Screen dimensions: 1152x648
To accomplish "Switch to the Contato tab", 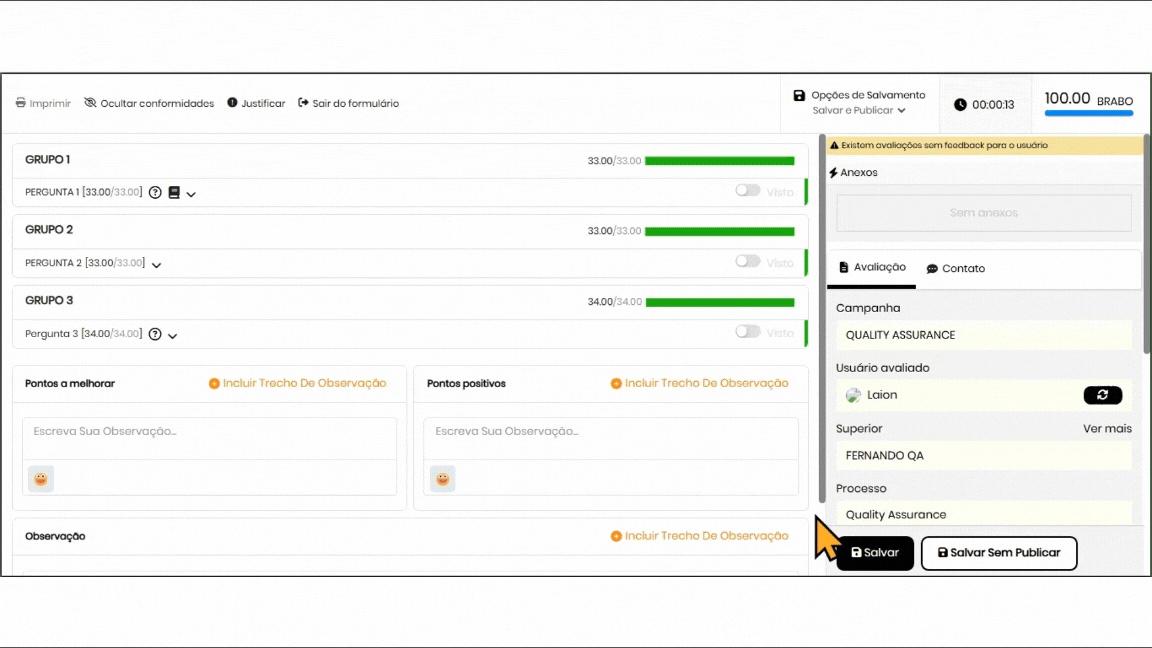I will click(x=956, y=269).
